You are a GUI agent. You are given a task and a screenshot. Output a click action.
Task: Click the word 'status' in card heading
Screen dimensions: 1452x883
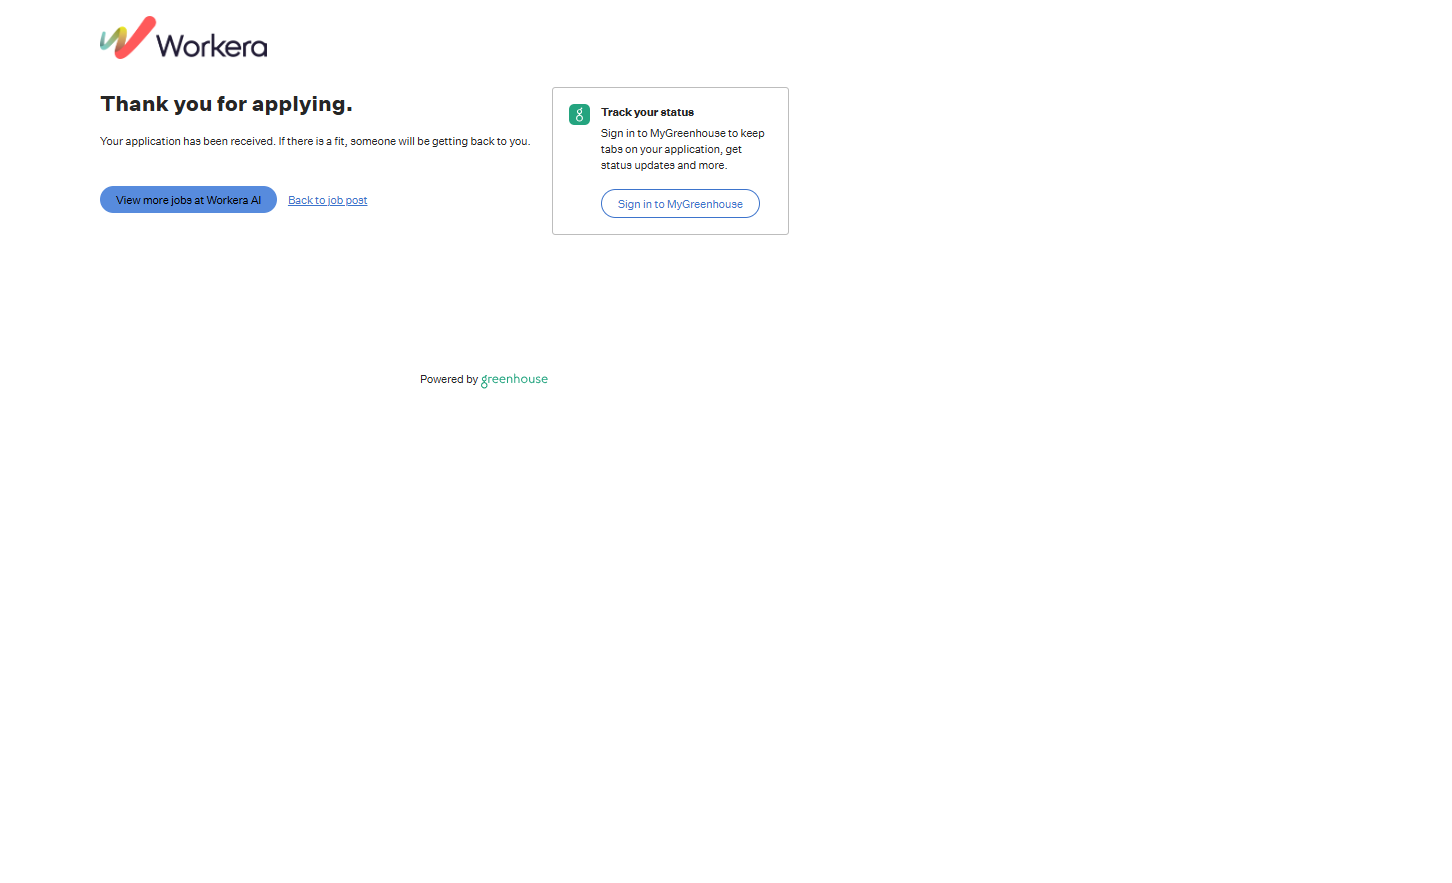click(x=677, y=113)
